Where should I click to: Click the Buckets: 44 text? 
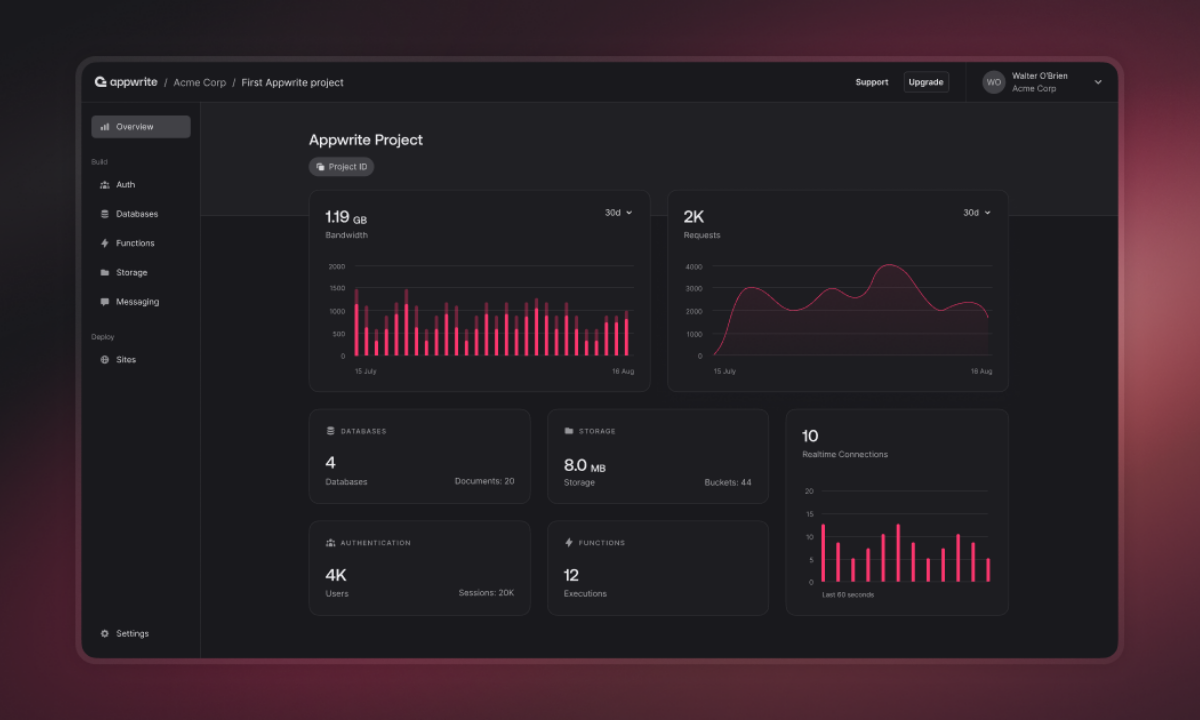[728, 482]
